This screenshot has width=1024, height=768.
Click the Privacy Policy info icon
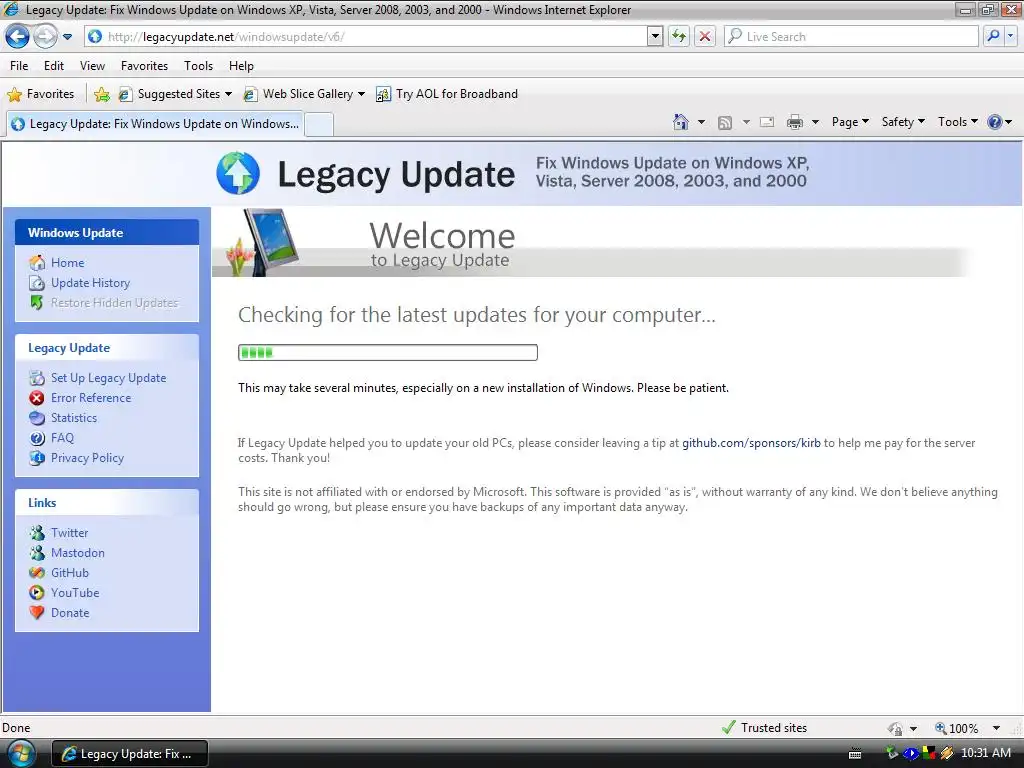[37, 458]
